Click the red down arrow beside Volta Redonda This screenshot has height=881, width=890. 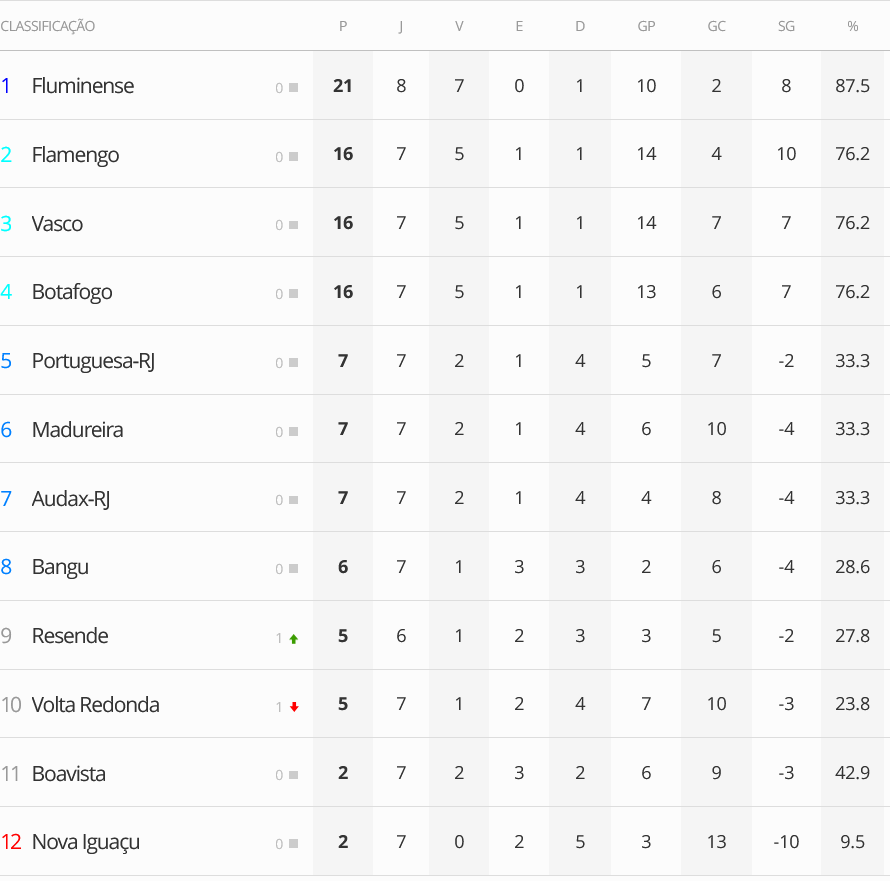point(293,707)
